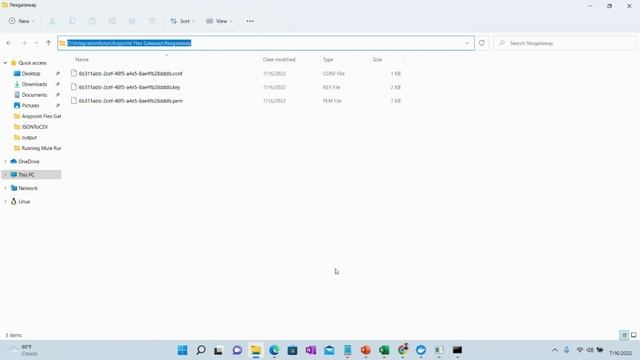Select the .pem file
Viewport: 640px width, 360px height.
point(131,100)
